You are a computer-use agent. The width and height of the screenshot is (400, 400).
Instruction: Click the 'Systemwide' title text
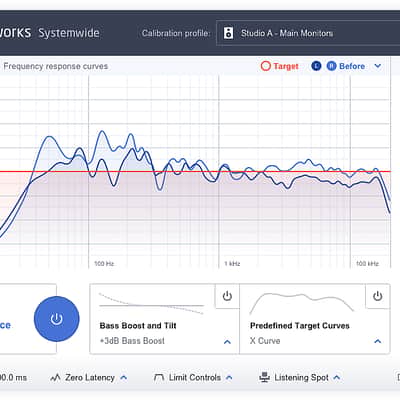pyautogui.click(x=69, y=33)
